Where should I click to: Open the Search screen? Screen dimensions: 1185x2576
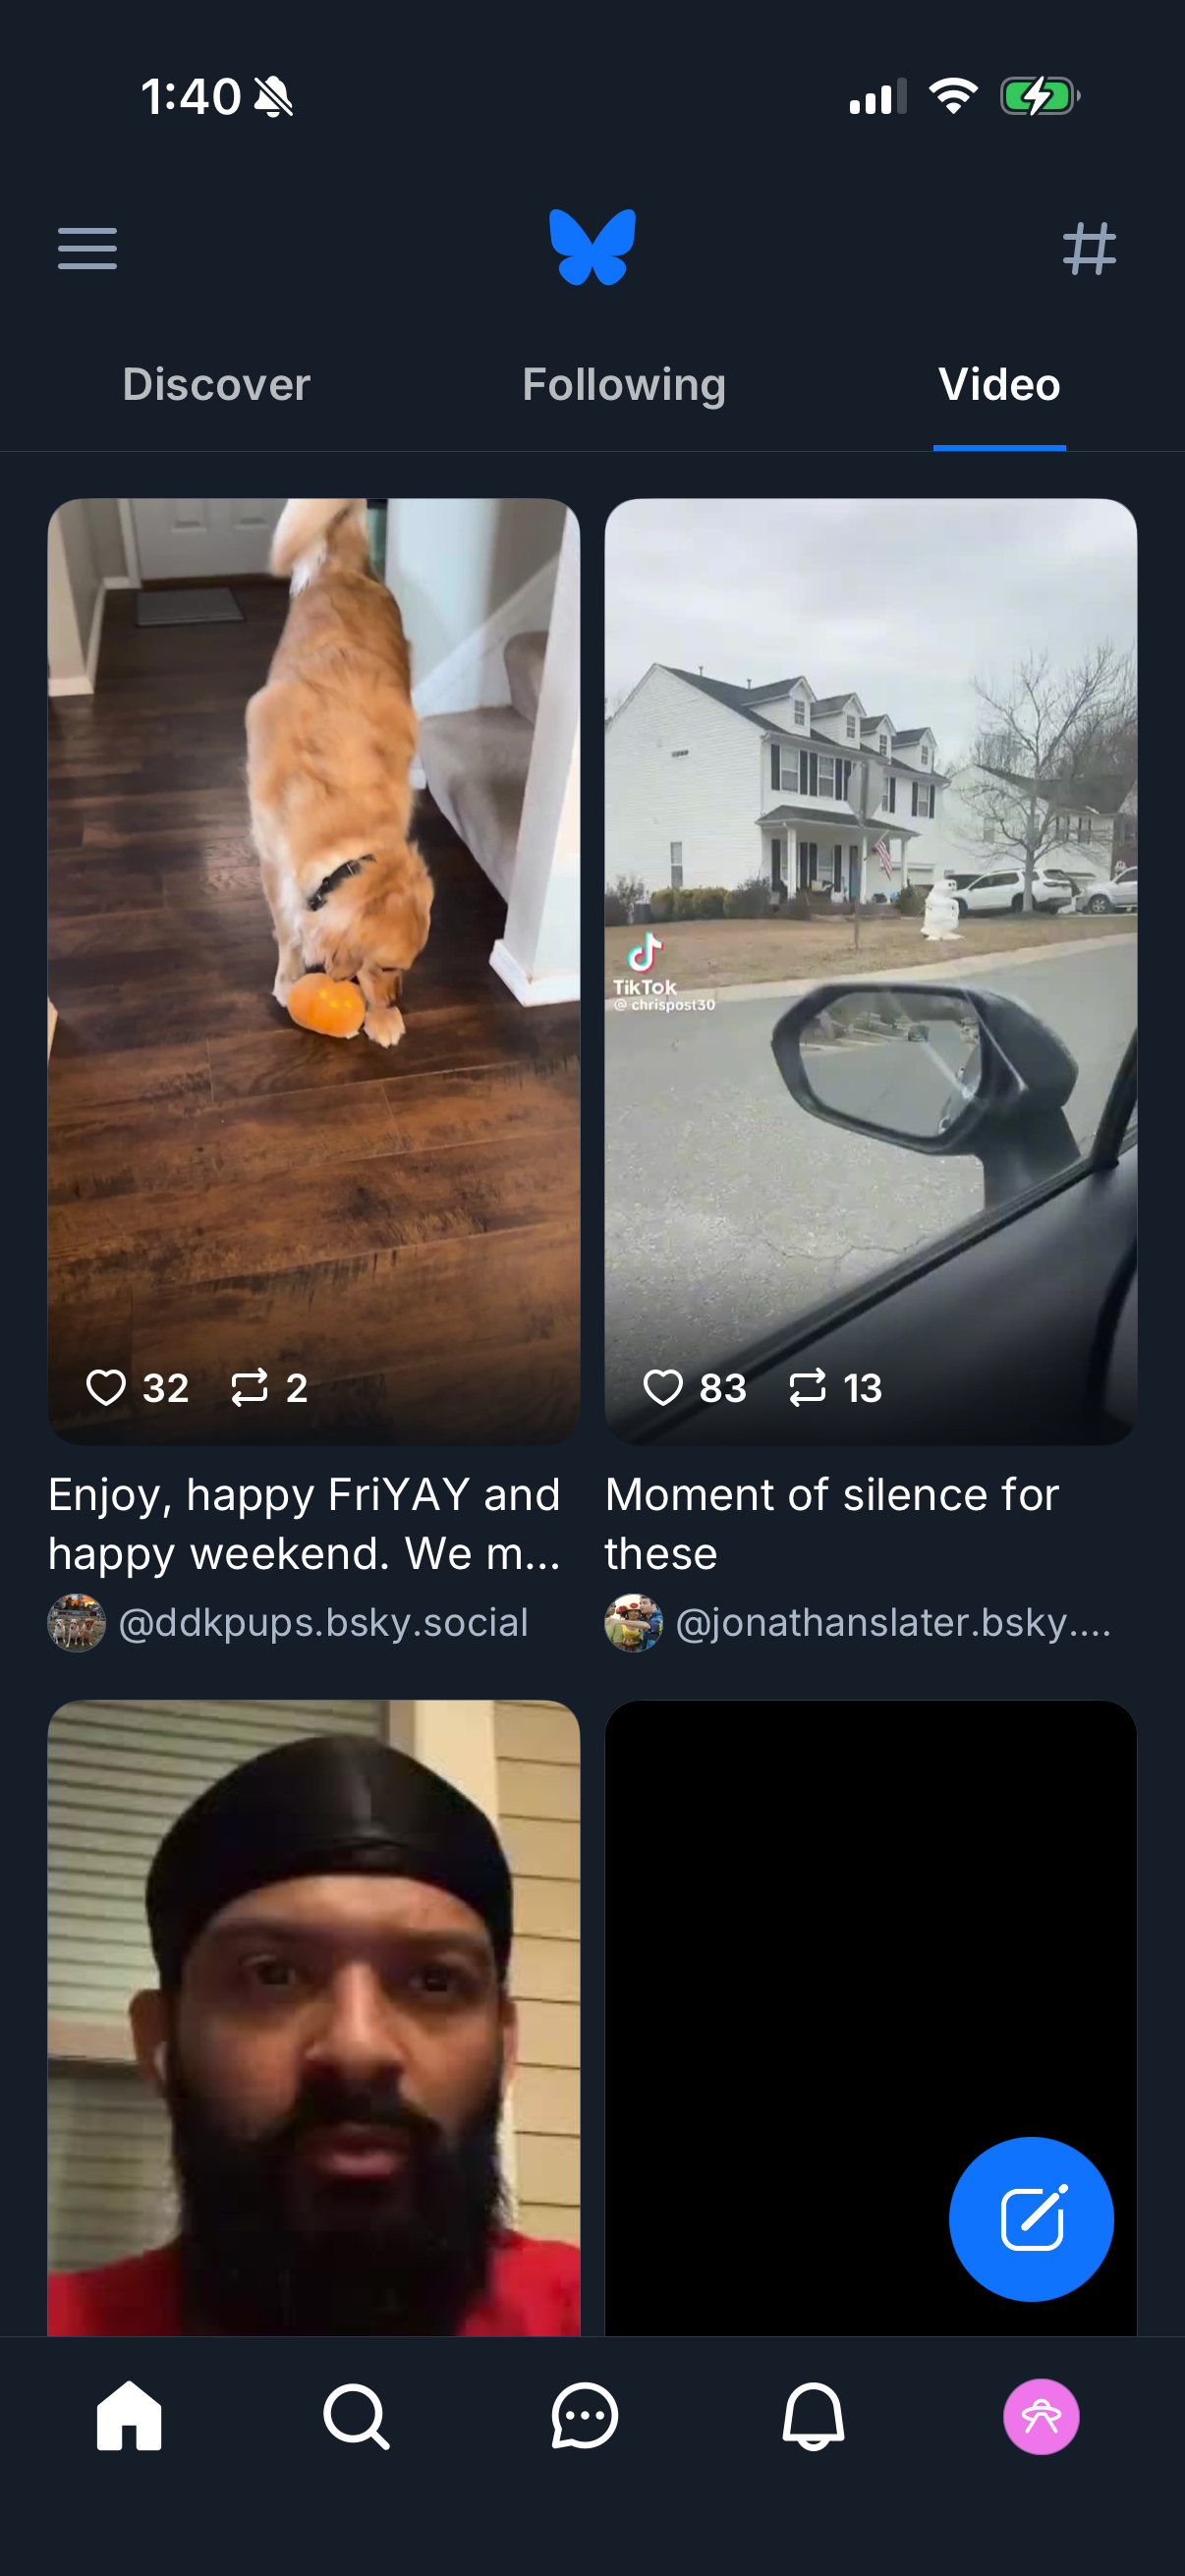coord(356,2417)
